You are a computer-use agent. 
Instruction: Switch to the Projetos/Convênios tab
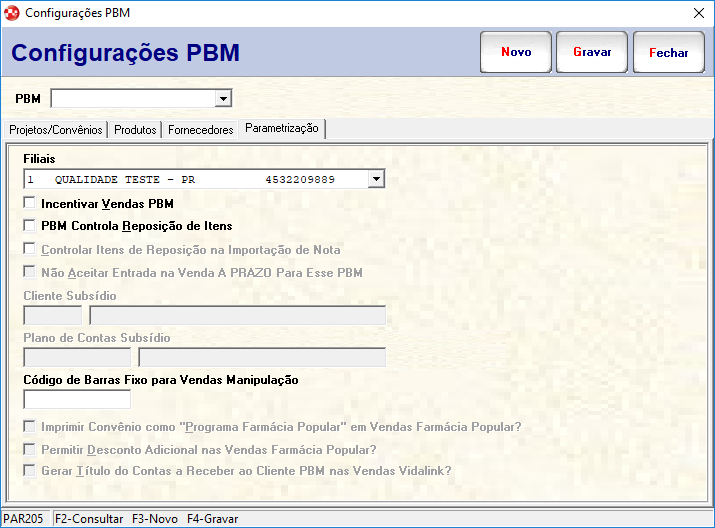(x=56, y=130)
